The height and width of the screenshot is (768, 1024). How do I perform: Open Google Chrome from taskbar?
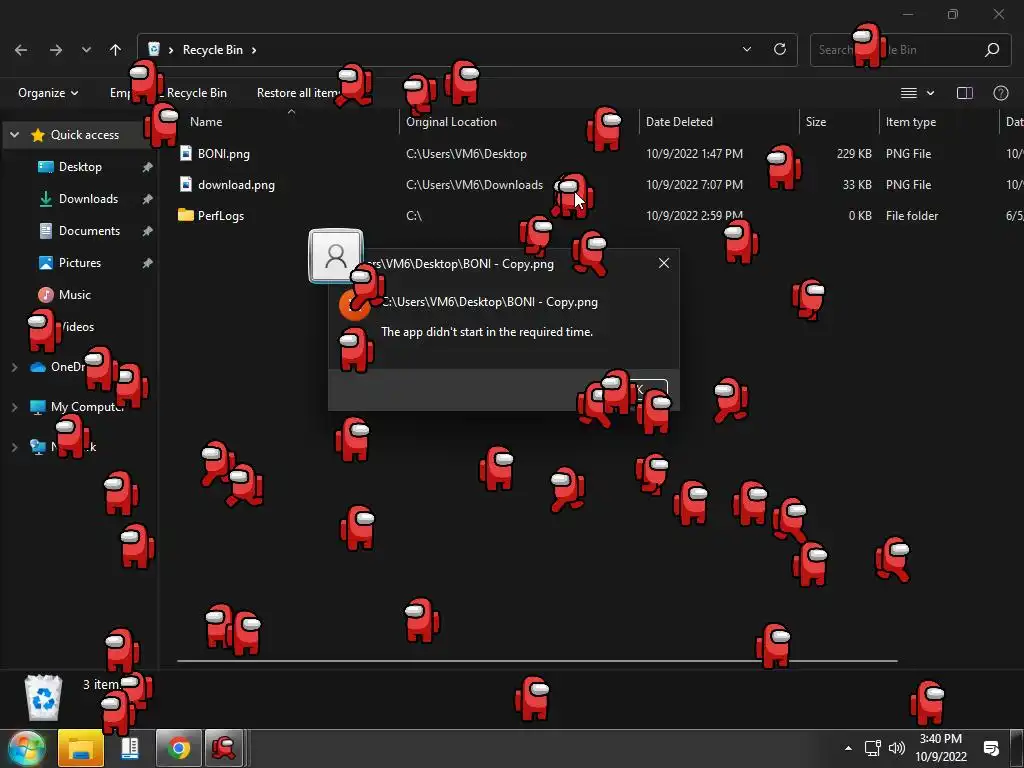[178, 748]
